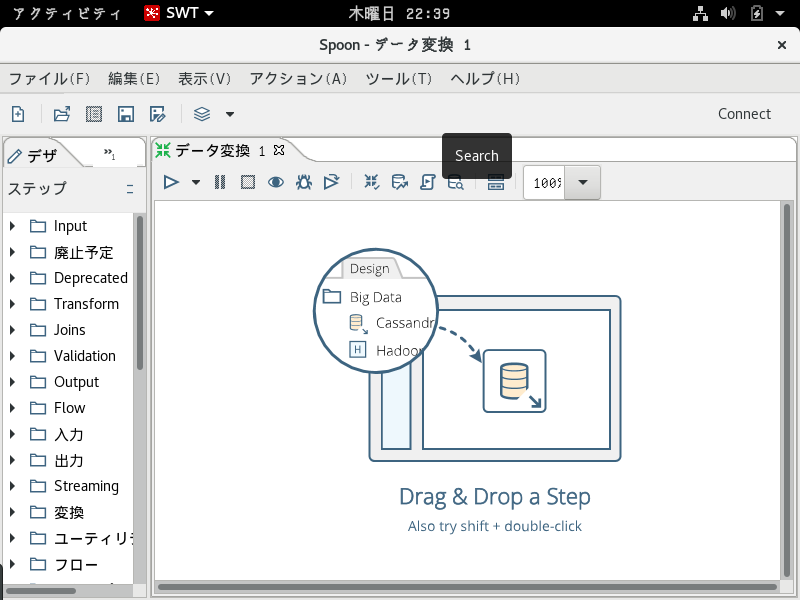This screenshot has width=800, height=600.
Task: Click the Perspectives layers icon
Action: 202,114
